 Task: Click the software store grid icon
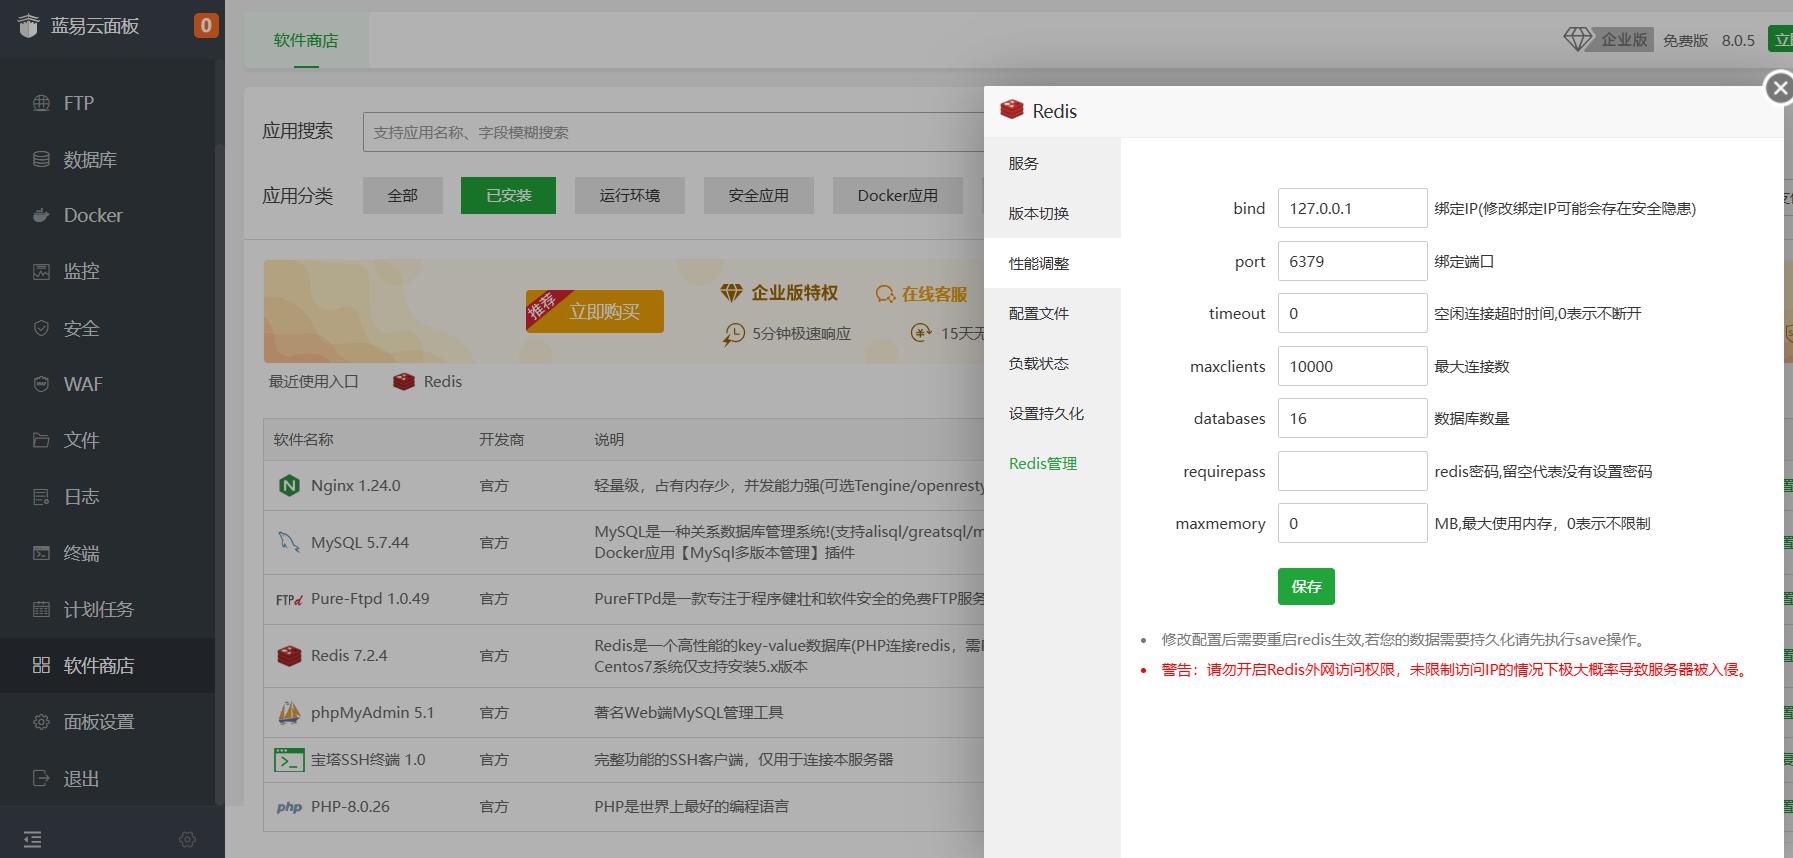point(41,665)
